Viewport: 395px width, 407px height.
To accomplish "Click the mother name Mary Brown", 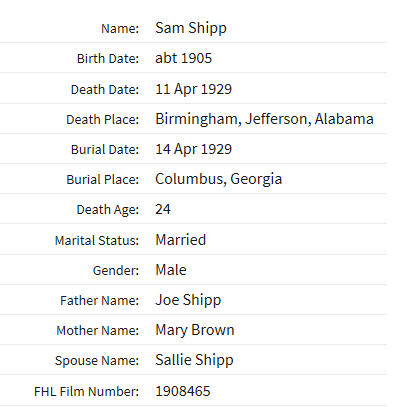I will (x=195, y=330).
